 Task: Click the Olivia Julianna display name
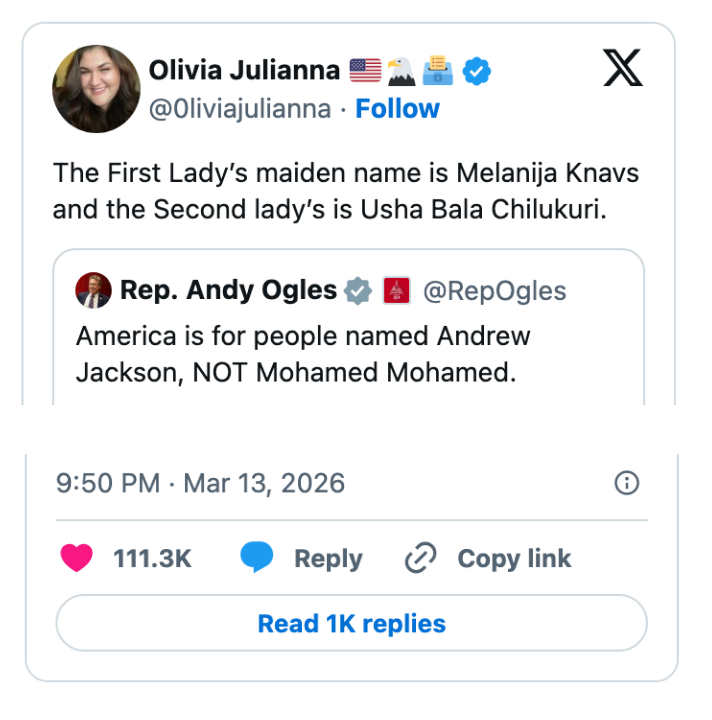244,70
